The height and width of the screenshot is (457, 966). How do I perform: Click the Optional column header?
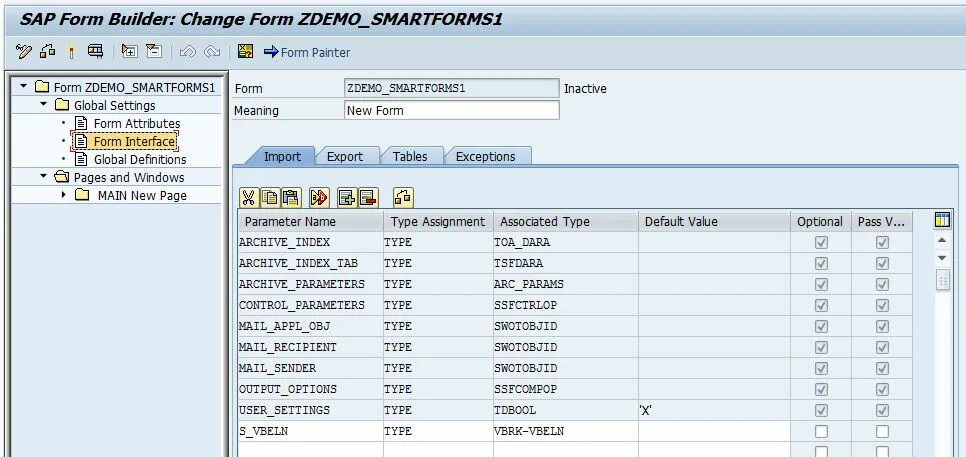(821, 222)
